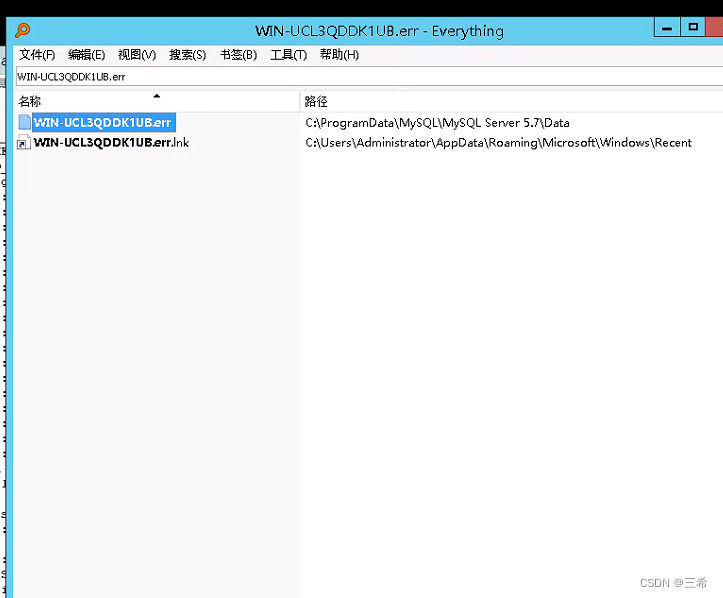Click the shortcut icon of WIN-UCL3QDDK1UB.err.lnk
The image size is (723, 598).
24,142
